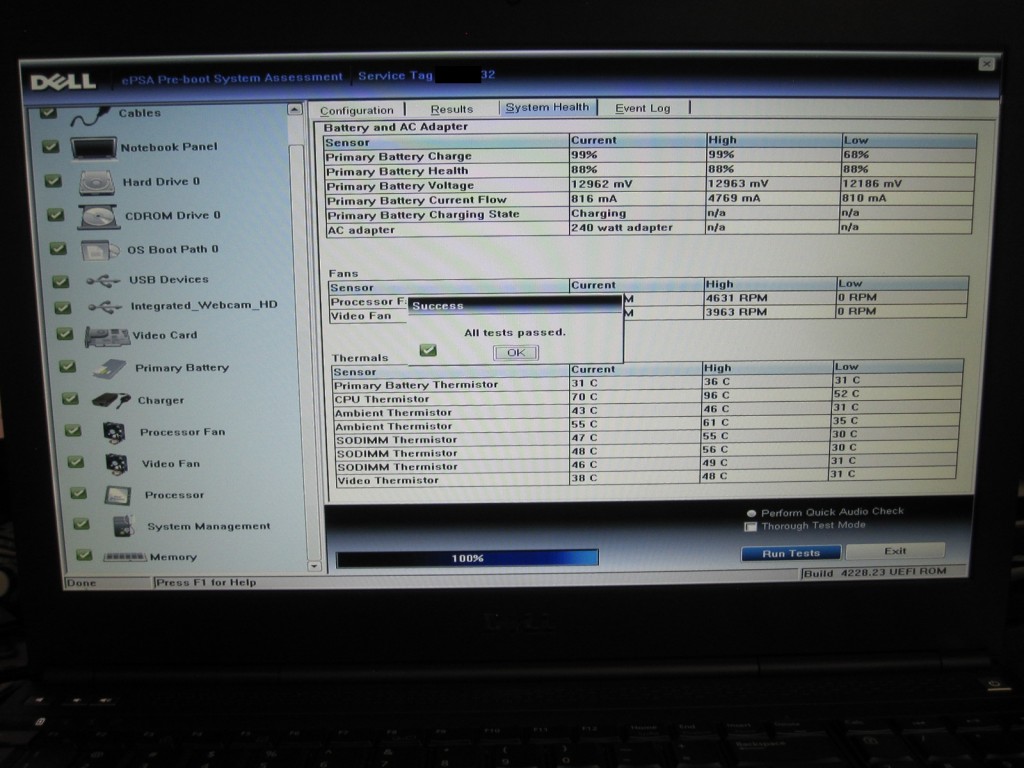Select the Charger adapter icon
The height and width of the screenshot is (768, 1024).
pyautogui.click(x=111, y=400)
